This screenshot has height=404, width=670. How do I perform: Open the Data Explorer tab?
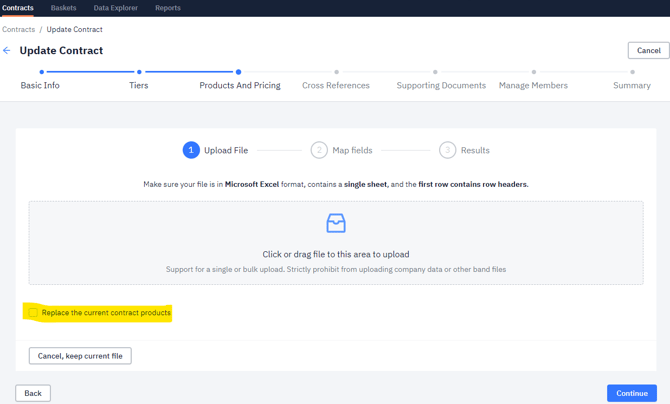116,8
